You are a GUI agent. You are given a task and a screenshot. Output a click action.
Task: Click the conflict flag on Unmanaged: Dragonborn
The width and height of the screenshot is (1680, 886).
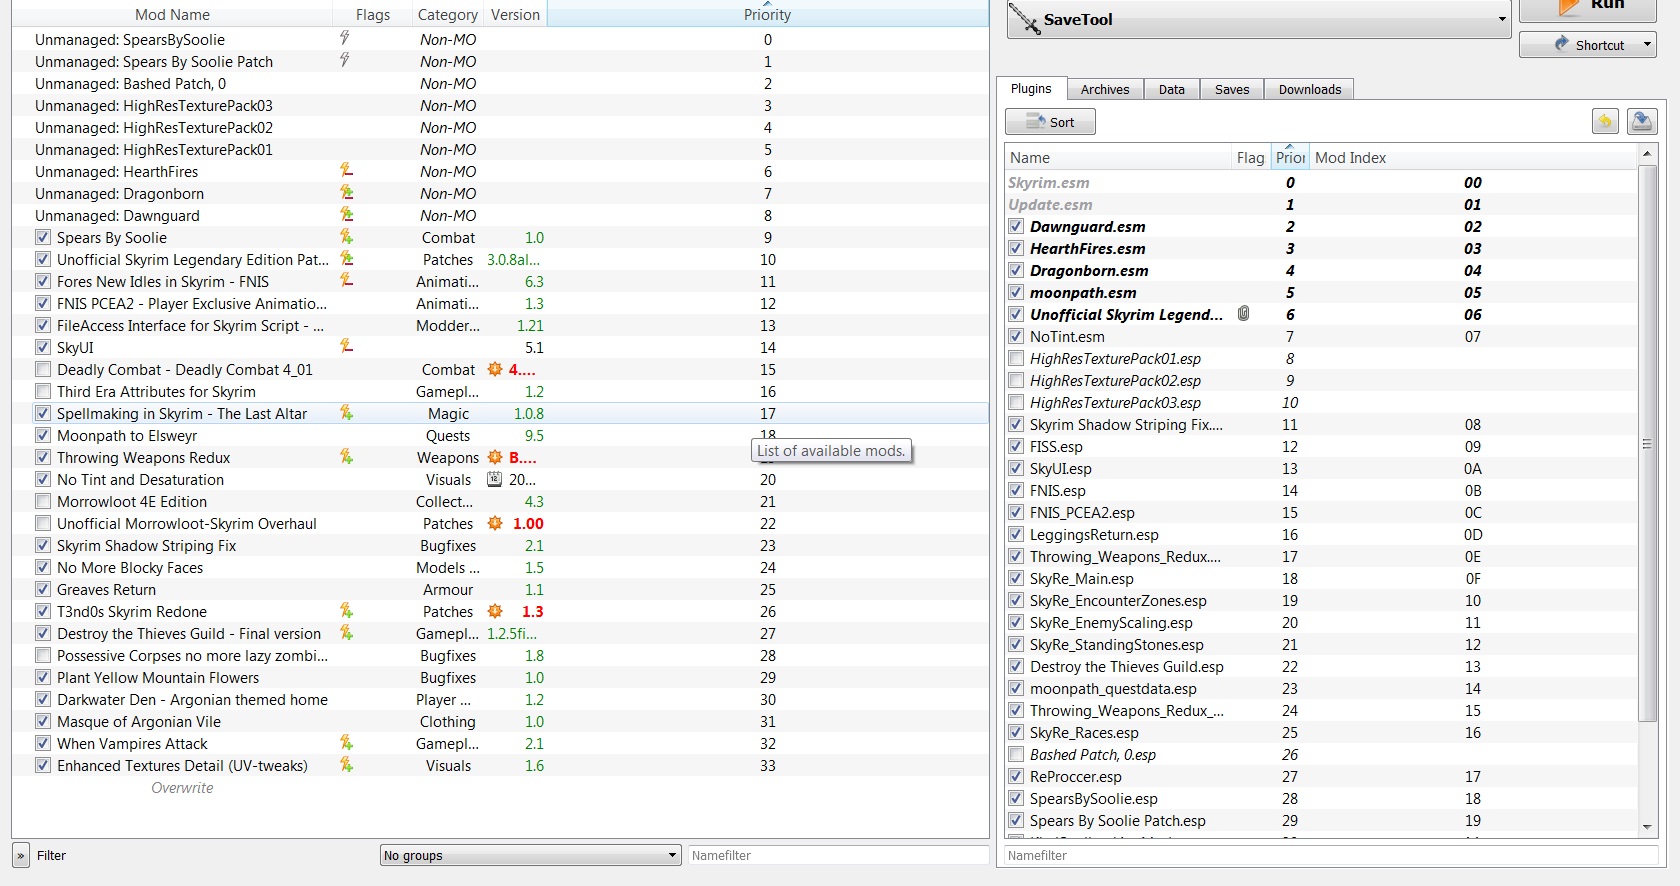[x=346, y=193]
